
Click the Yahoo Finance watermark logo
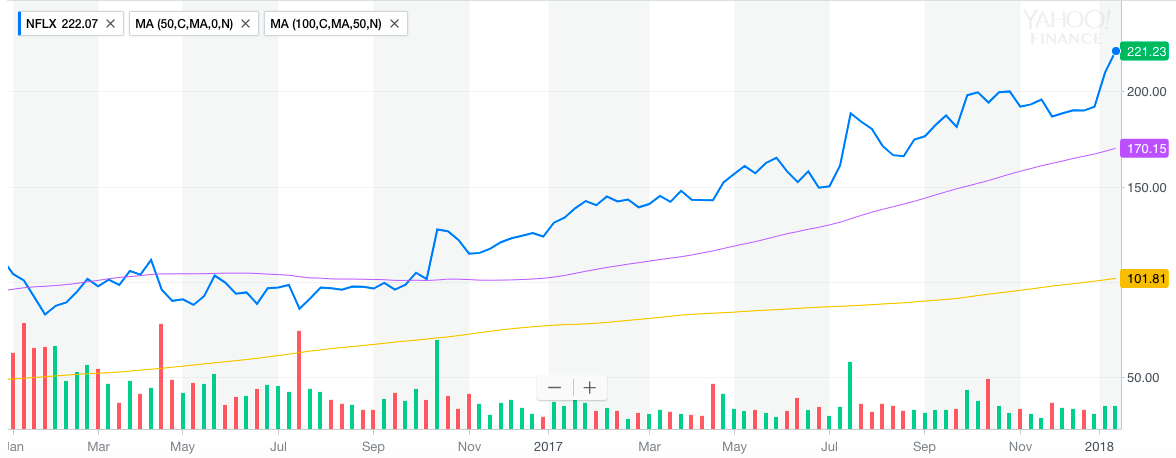click(x=1065, y=26)
